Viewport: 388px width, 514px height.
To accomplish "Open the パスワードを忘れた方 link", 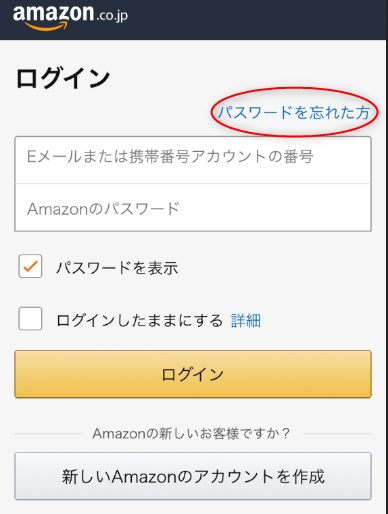I will tap(294, 112).
